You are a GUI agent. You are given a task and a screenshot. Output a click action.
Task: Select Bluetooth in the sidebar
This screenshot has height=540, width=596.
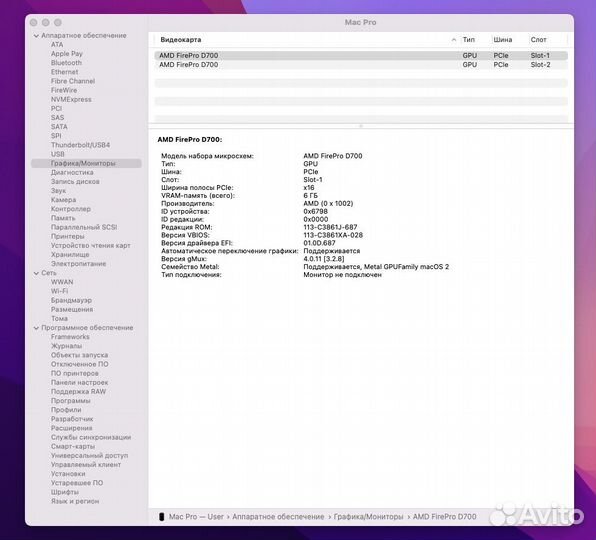[66, 63]
